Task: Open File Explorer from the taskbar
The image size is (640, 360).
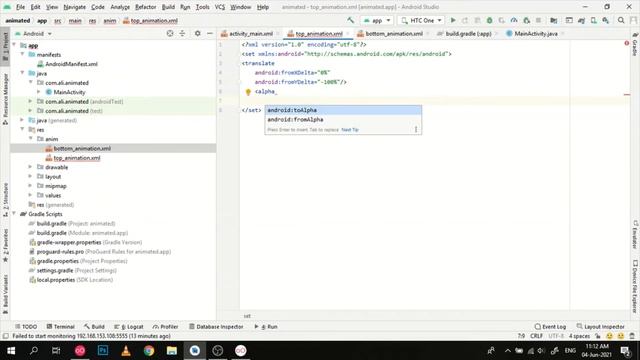Action: [x=172, y=350]
